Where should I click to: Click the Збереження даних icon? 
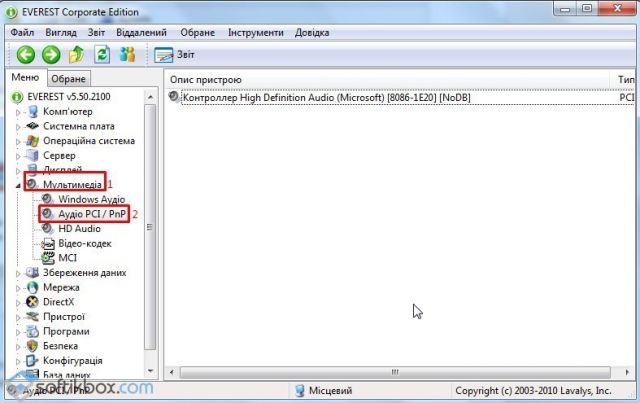[x=33, y=273]
